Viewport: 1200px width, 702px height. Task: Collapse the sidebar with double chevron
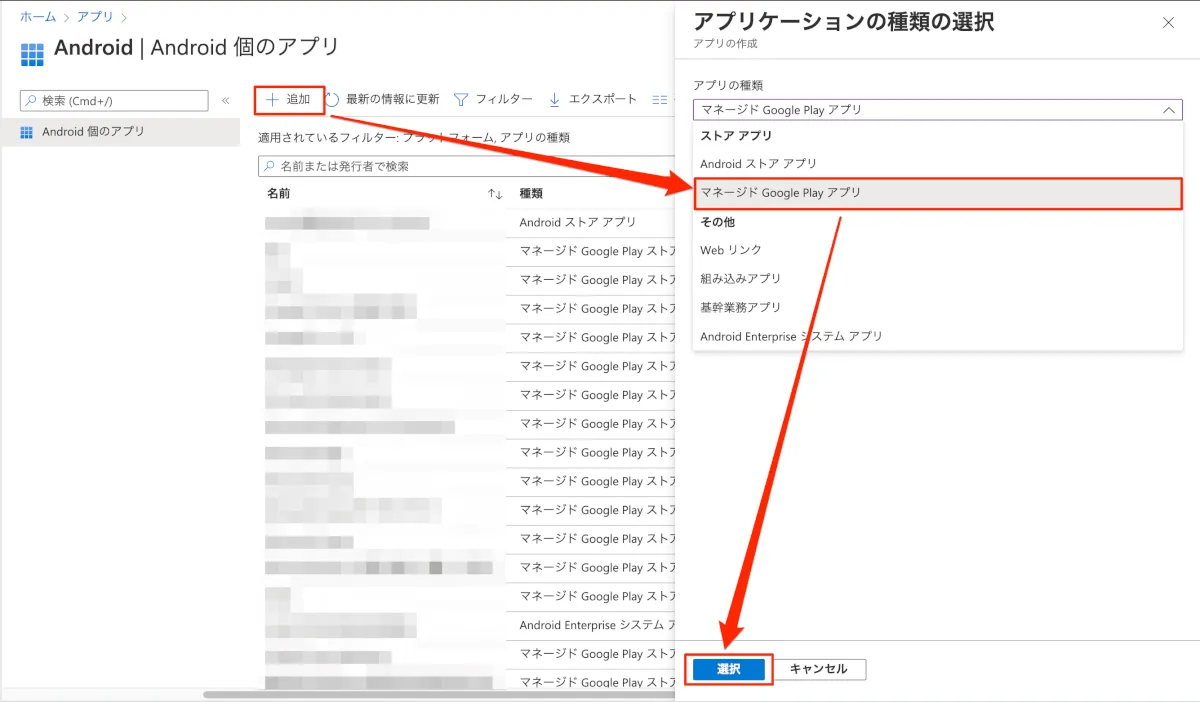pos(226,101)
